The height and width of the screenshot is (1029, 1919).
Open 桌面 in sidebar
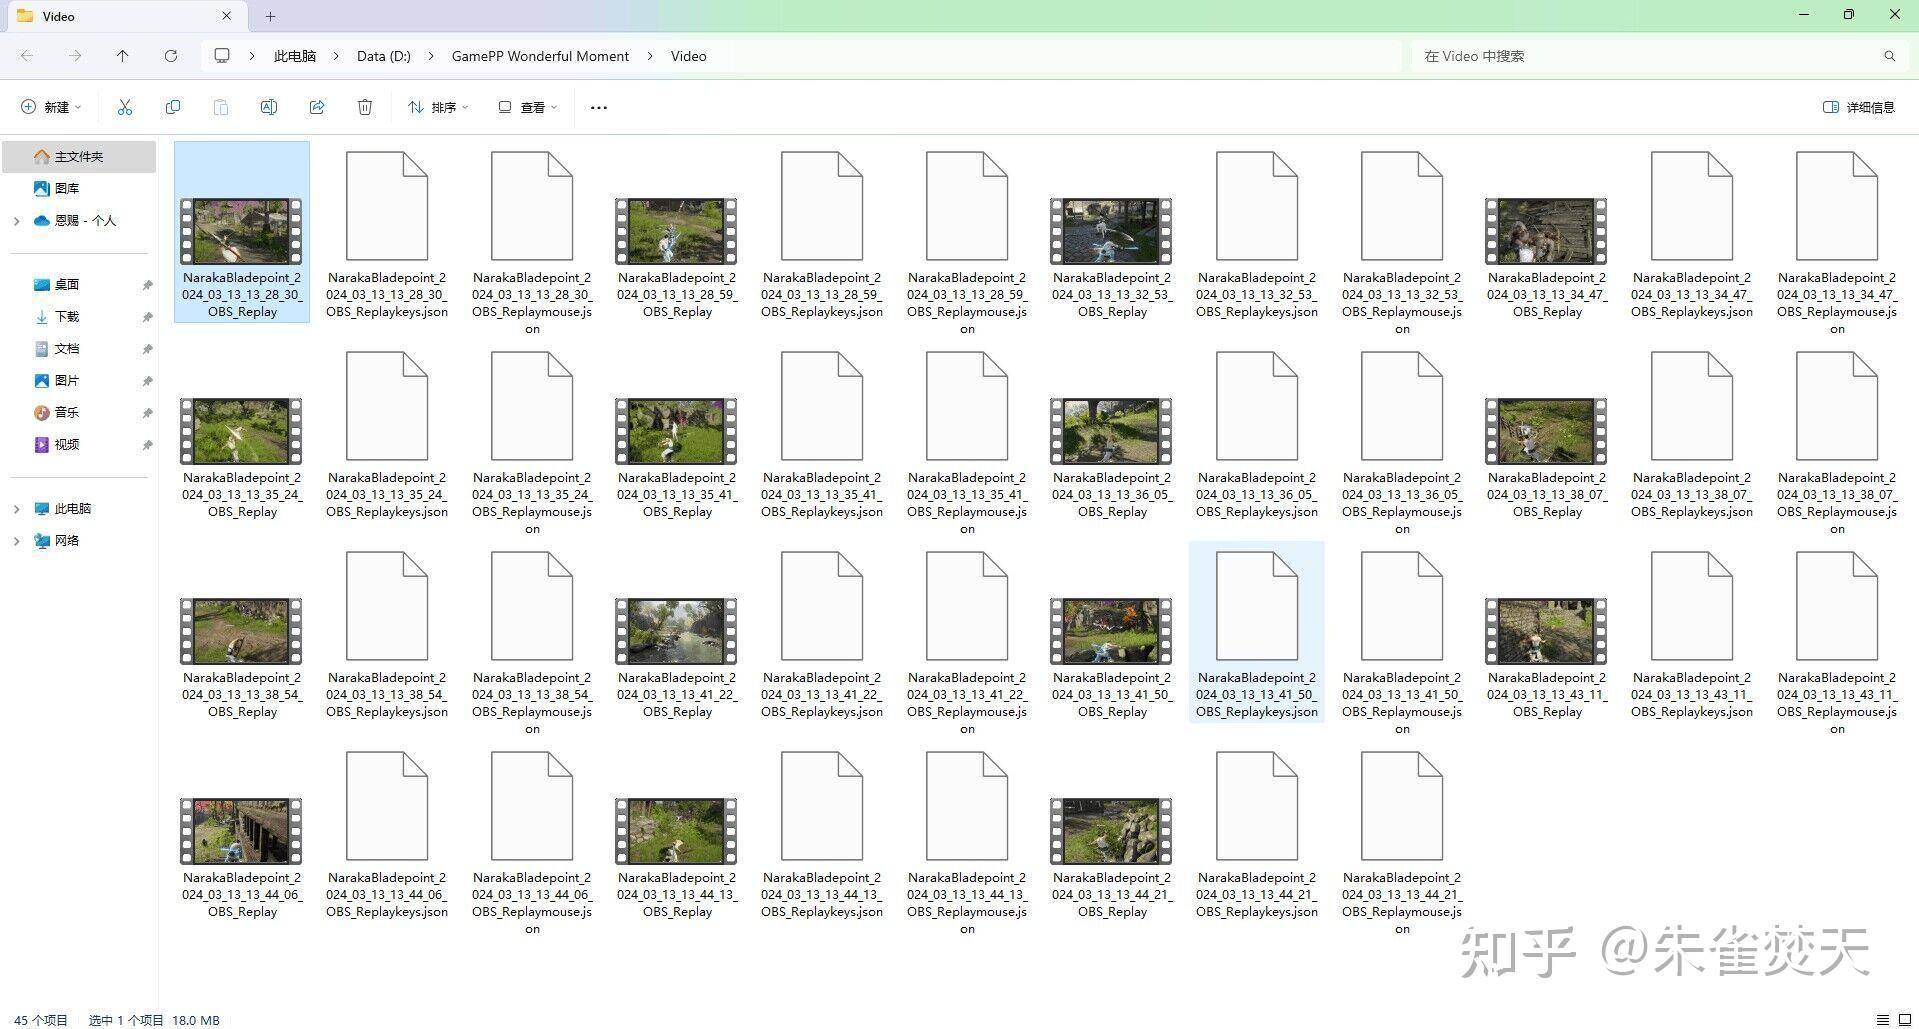(x=67, y=284)
